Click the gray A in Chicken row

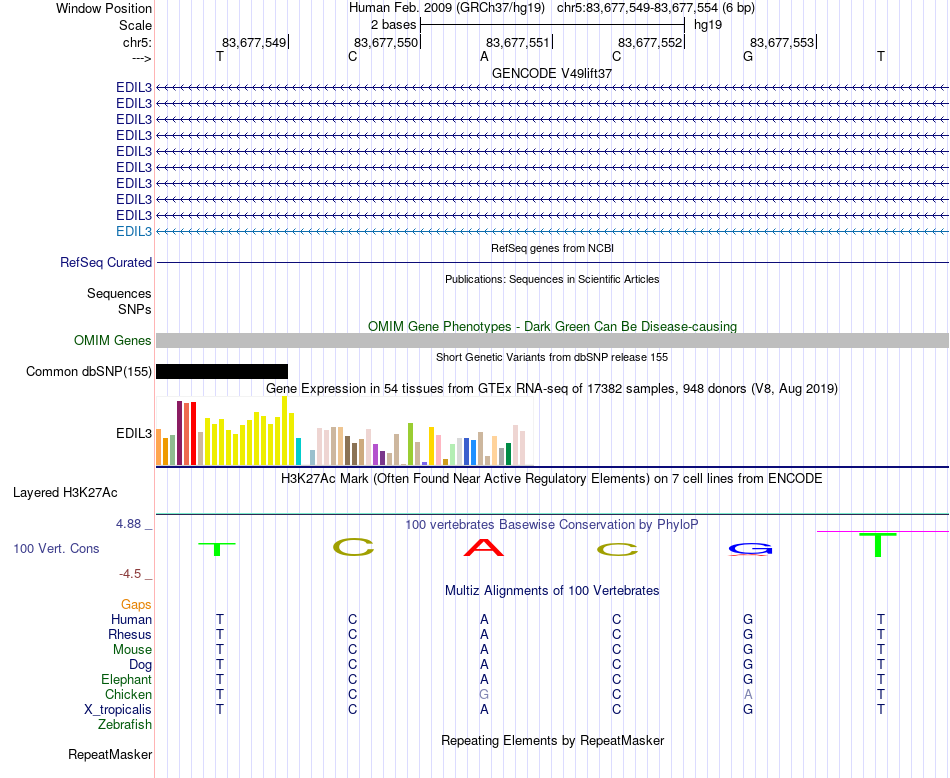coord(748,694)
